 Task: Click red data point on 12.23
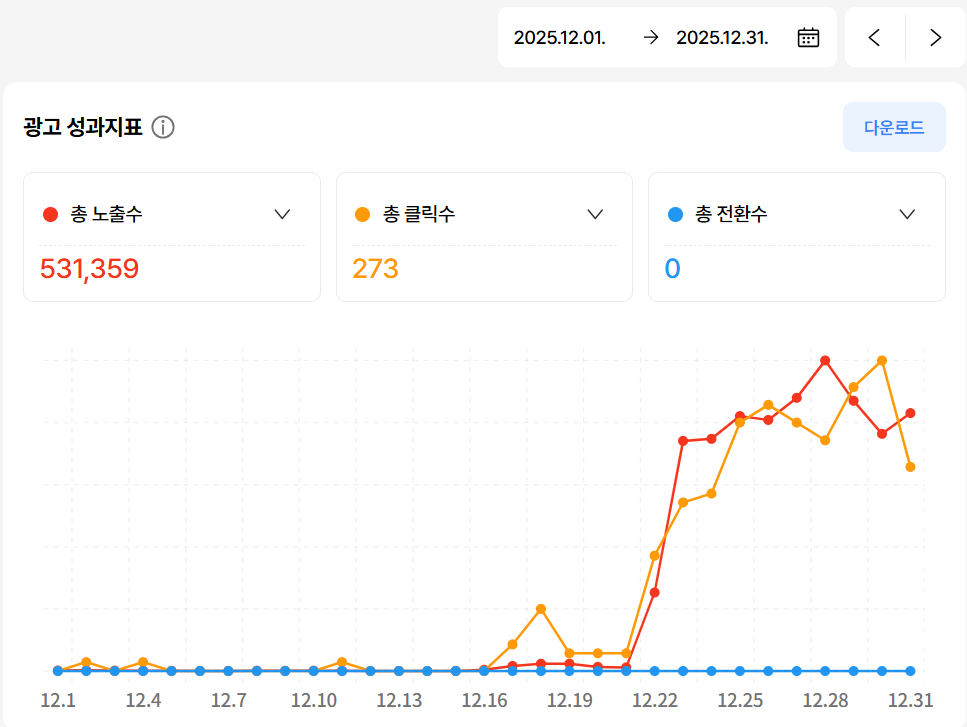[683, 441]
